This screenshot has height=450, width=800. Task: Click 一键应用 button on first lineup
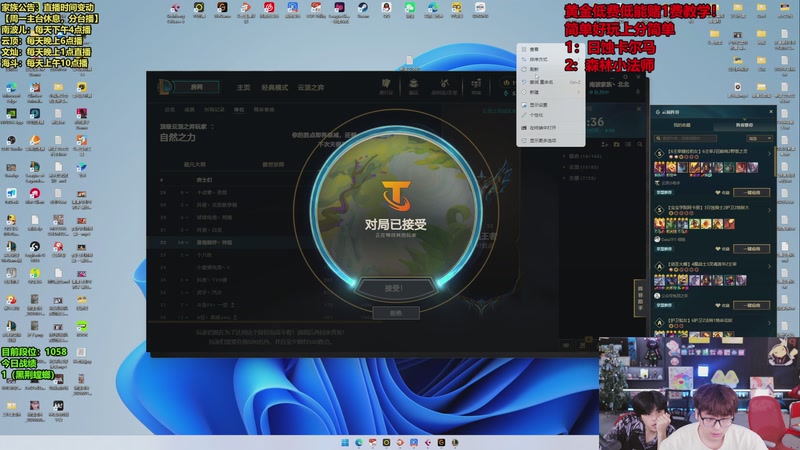(x=752, y=192)
